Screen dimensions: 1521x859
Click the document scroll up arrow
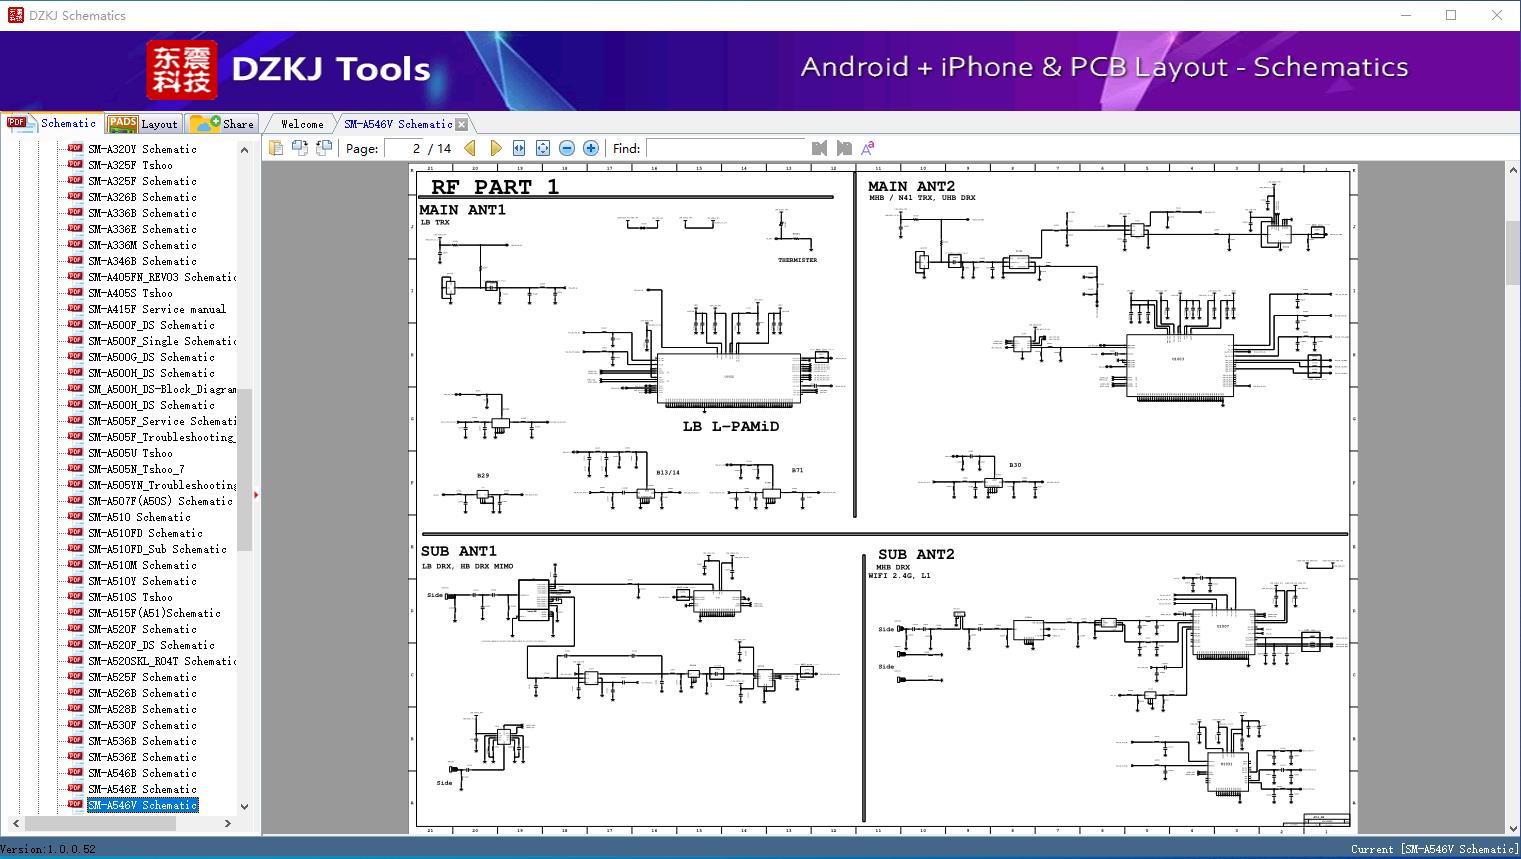pos(1512,171)
